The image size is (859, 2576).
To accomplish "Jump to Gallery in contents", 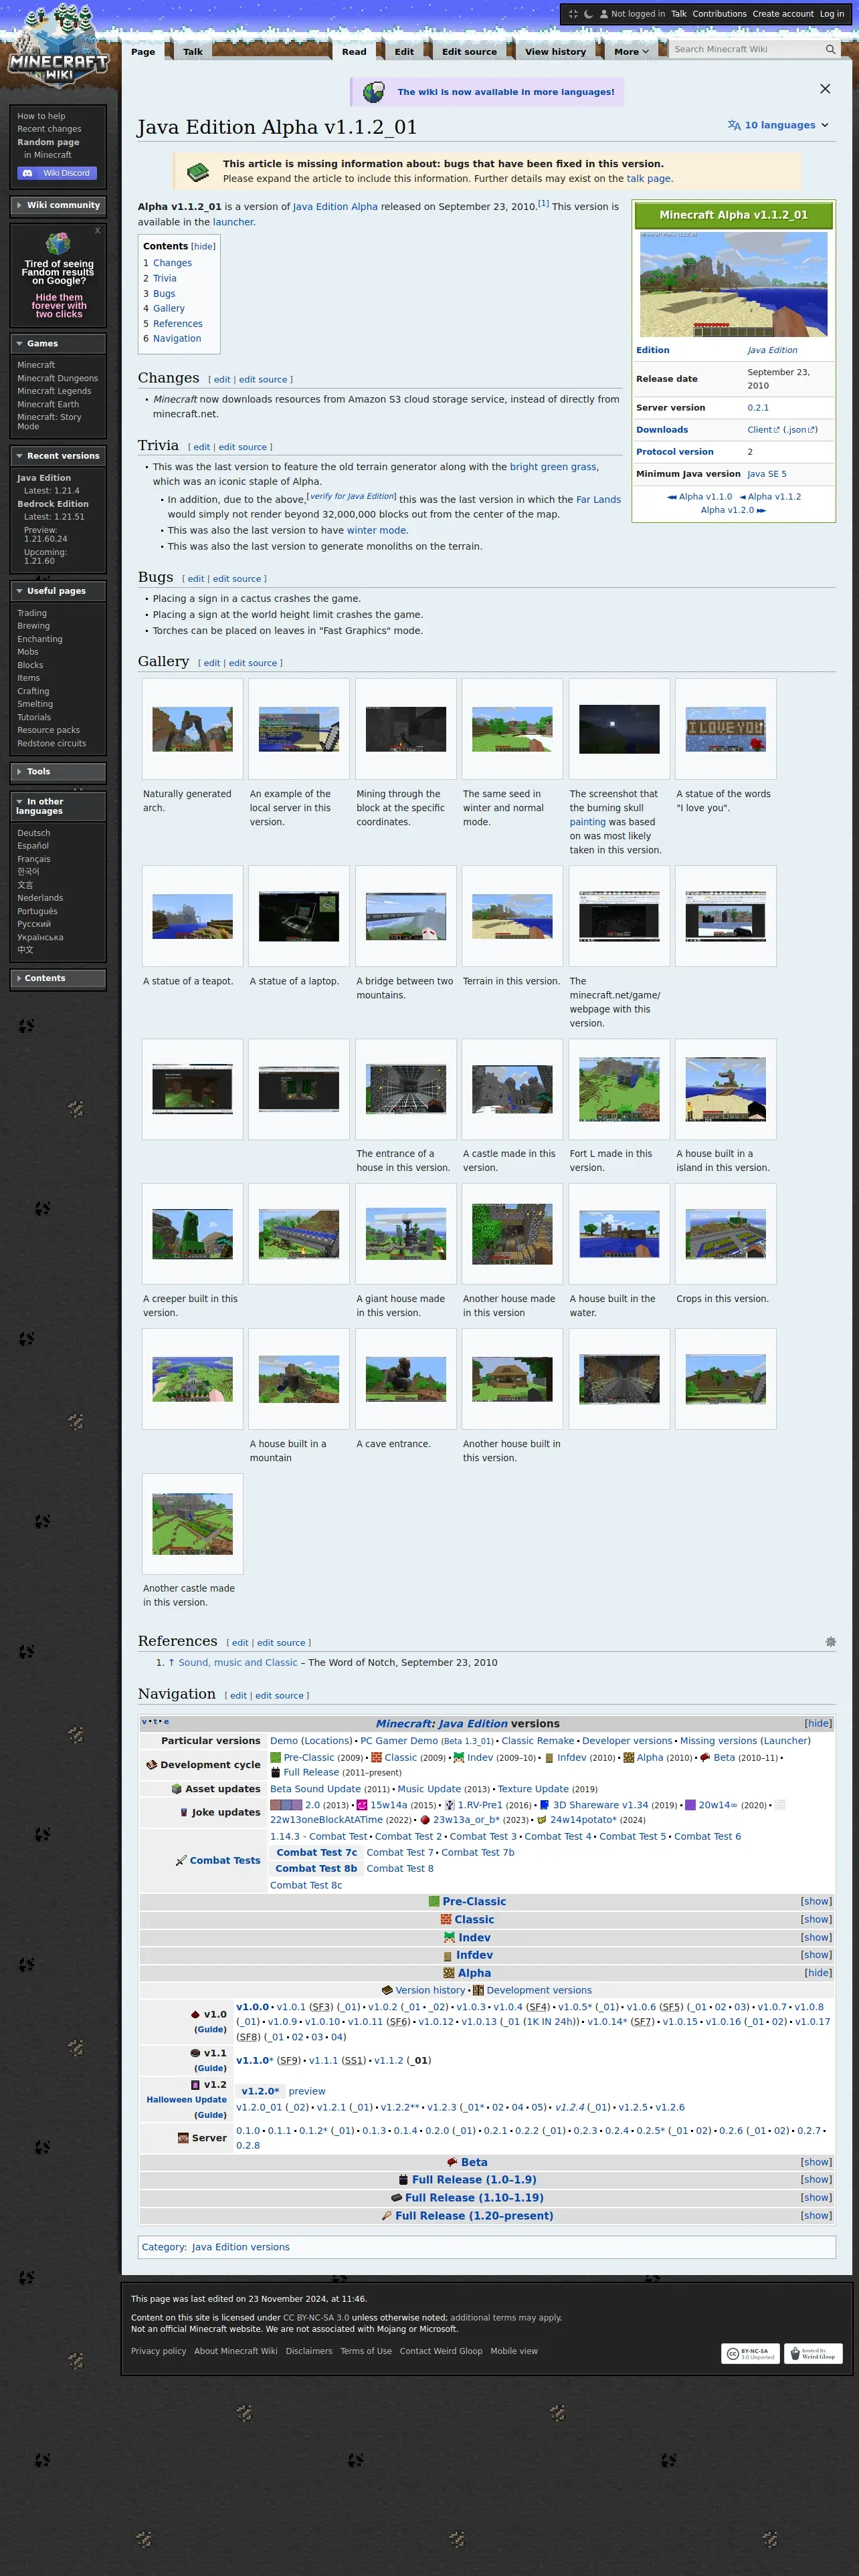I will point(169,309).
